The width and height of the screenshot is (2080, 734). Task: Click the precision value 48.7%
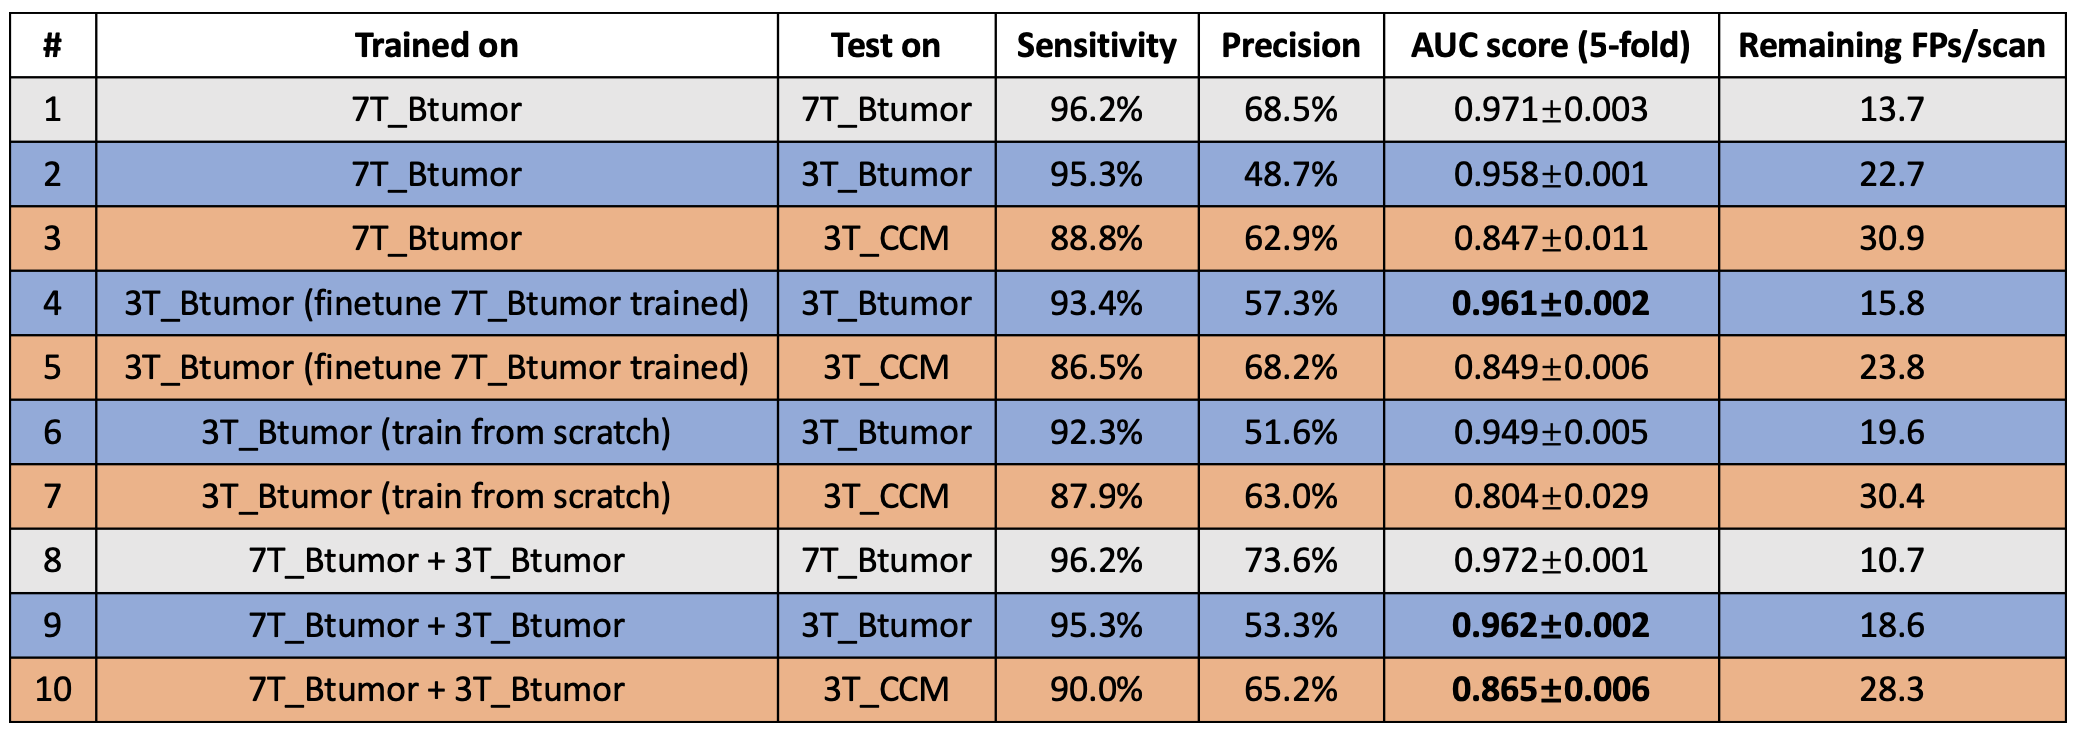[x=1290, y=174]
